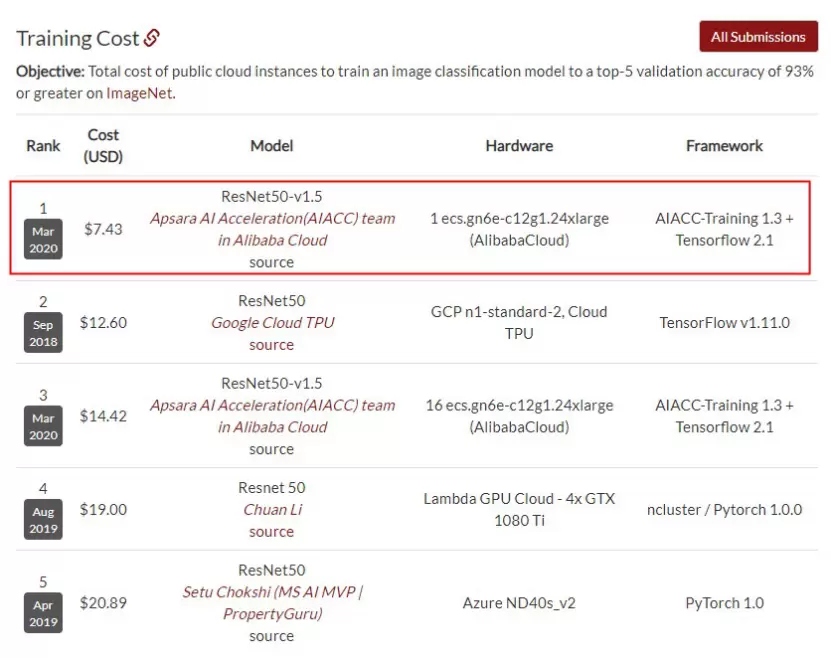
Task: Click the Google Cloud TPU team link
Action: pyautogui.click(x=272, y=322)
